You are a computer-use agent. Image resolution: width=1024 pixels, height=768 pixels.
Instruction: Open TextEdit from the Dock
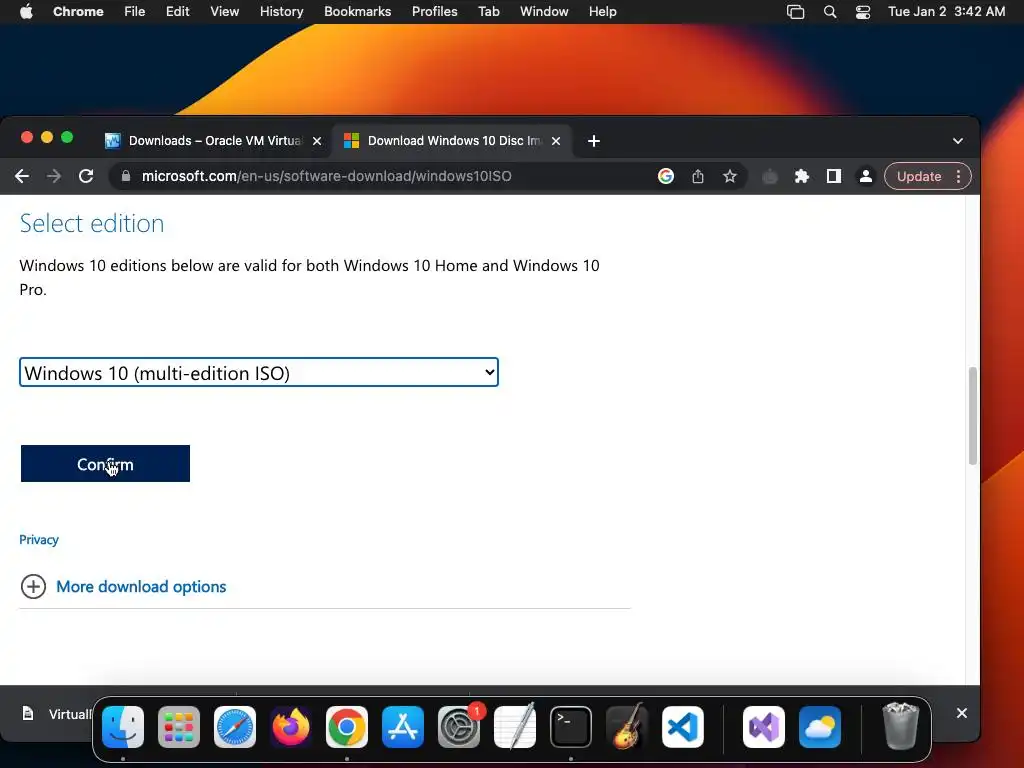(515, 727)
